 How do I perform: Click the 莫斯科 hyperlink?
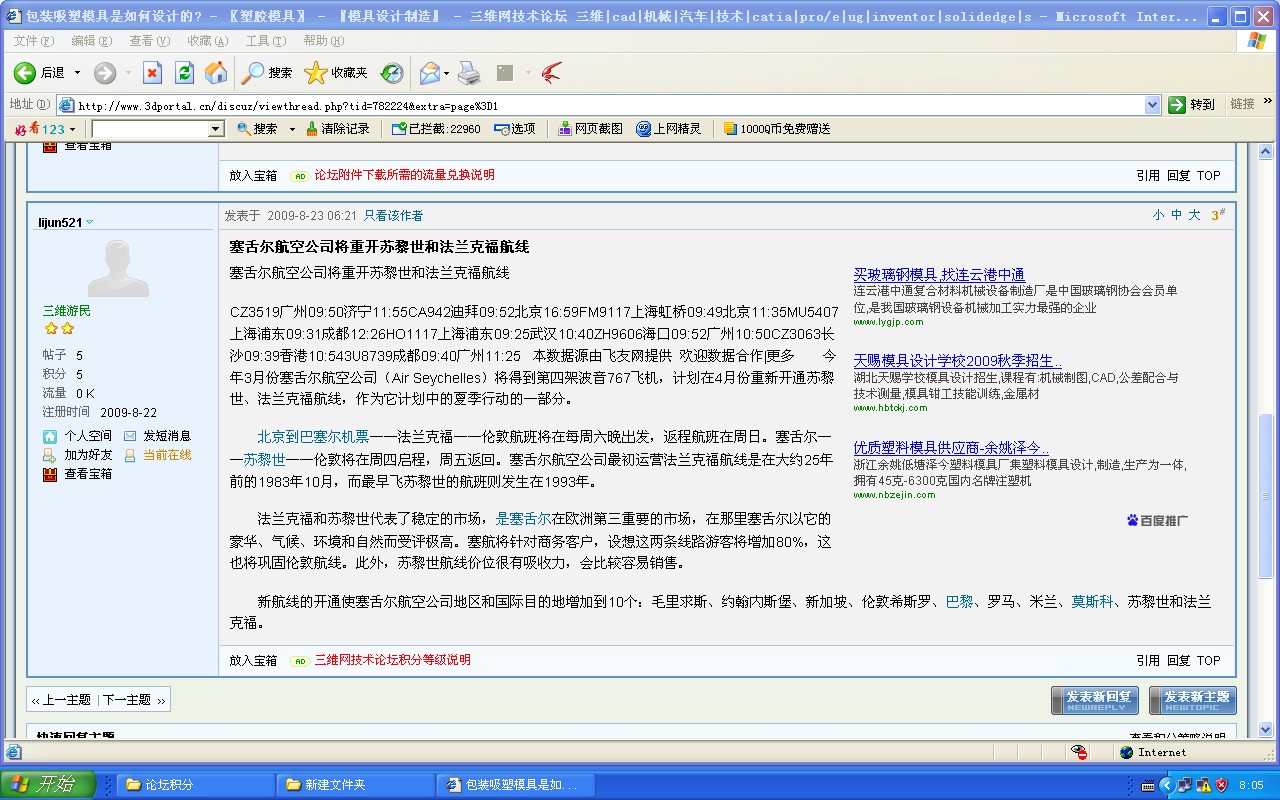(1092, 601)
